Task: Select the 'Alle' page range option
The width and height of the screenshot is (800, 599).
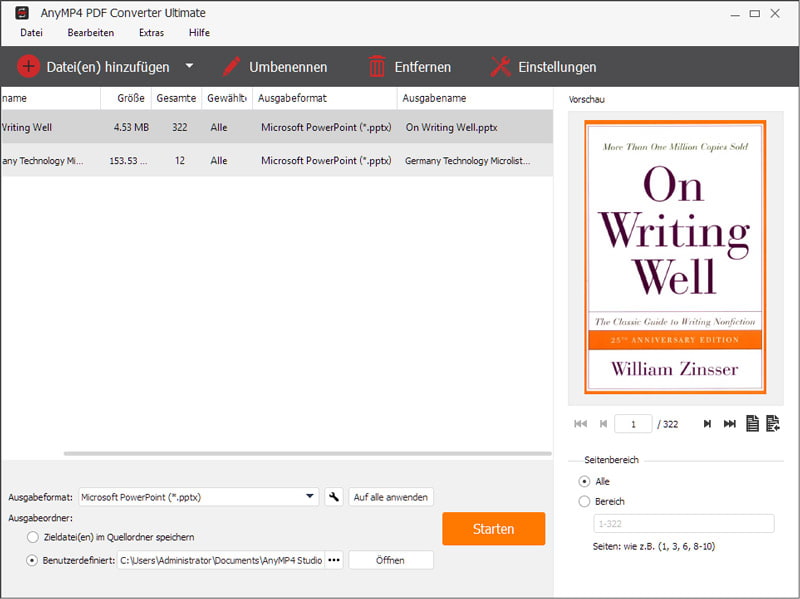Action: 584,481
